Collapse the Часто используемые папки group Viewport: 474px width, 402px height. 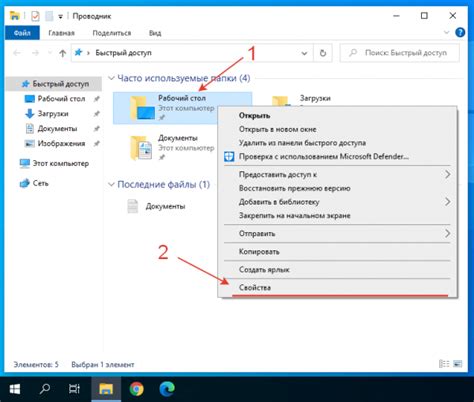111,78
